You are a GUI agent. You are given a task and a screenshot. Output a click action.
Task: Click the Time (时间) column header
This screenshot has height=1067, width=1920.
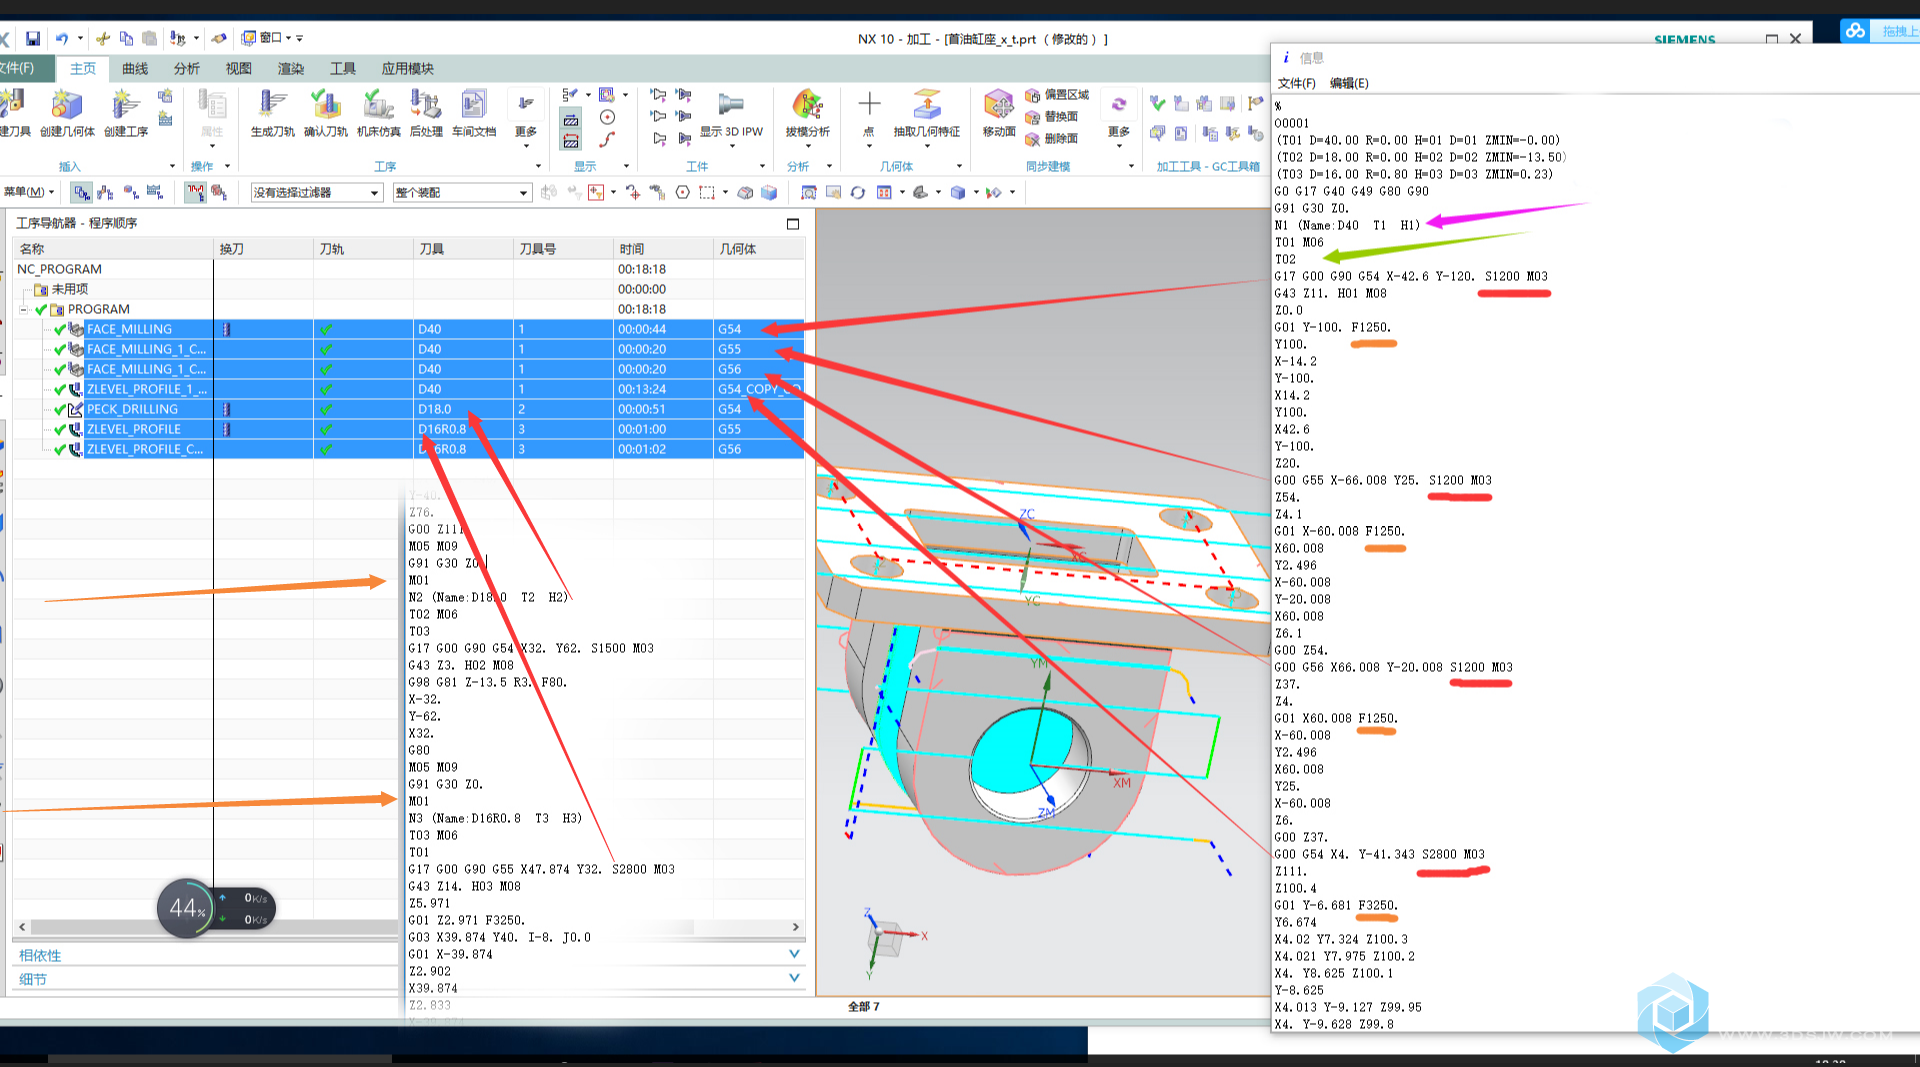[x=663, y=249]
